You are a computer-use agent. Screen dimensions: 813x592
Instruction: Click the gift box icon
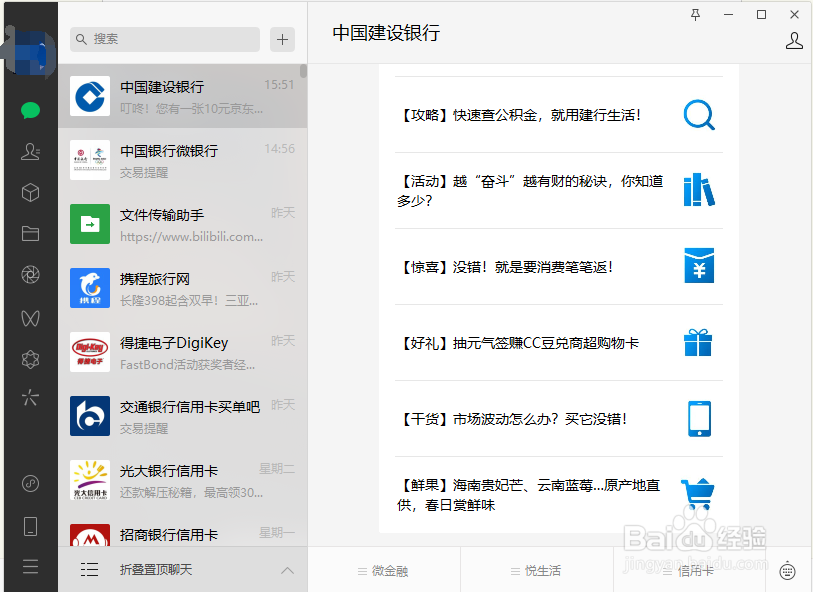click(x=698, y=342)
